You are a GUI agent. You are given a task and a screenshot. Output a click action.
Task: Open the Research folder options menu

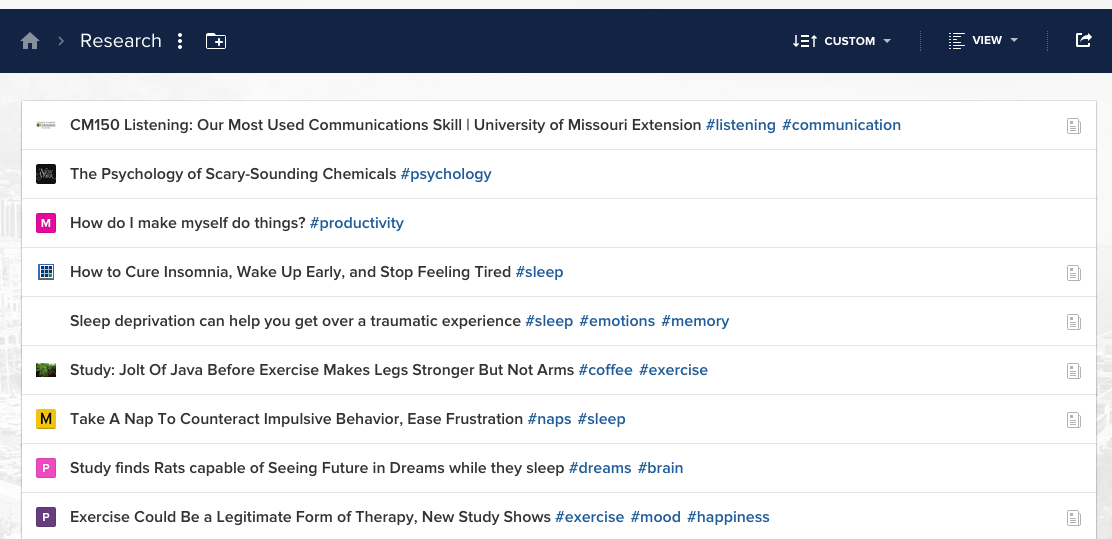180,41
